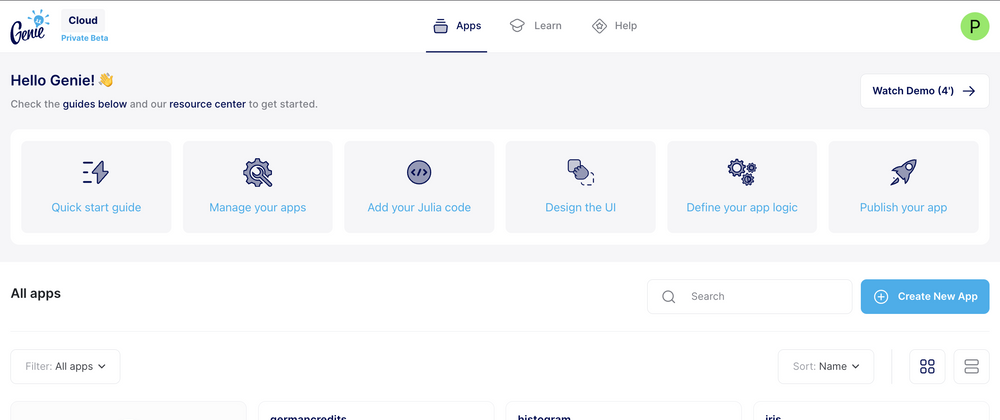Open the Quick start guide card

[x=96, y=187]
